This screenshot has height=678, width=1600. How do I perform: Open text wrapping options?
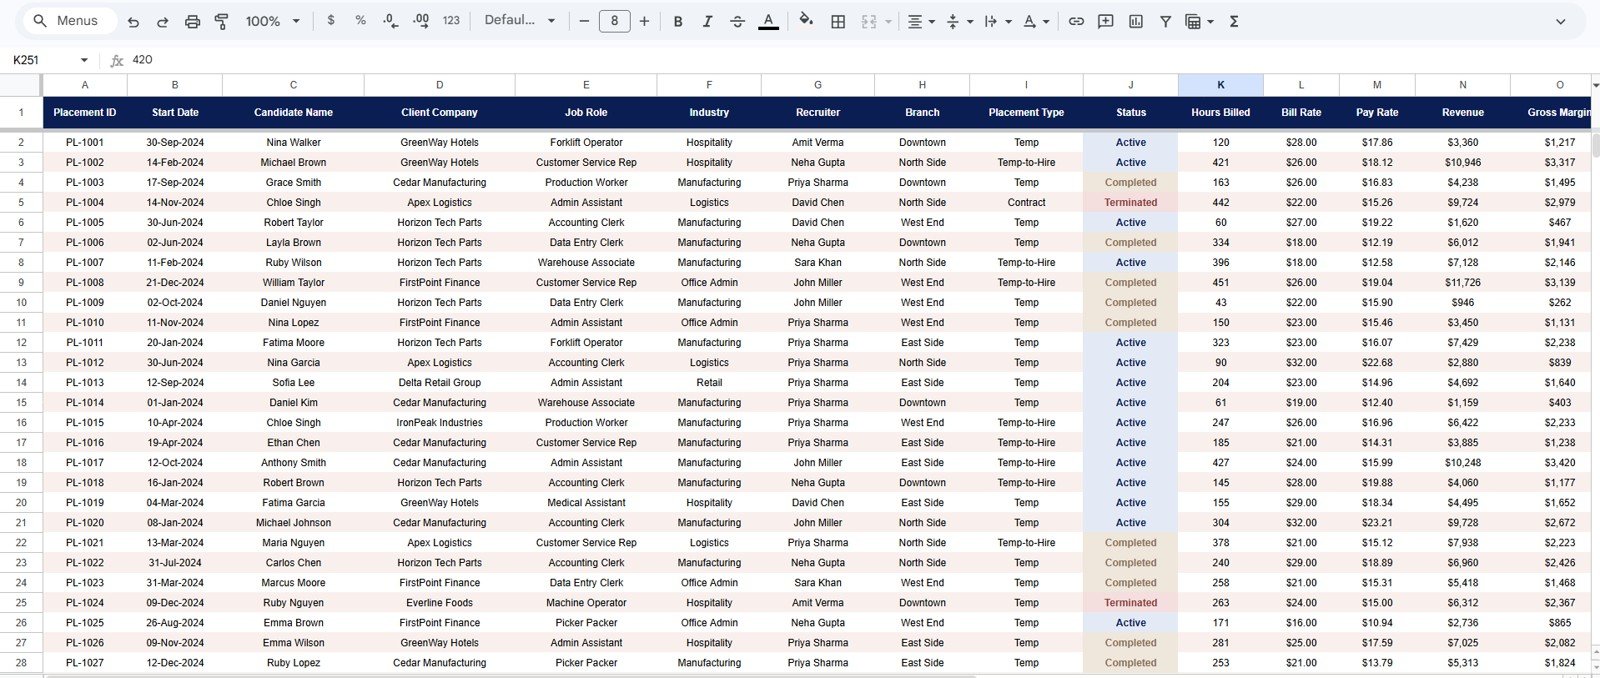[996, 21]
